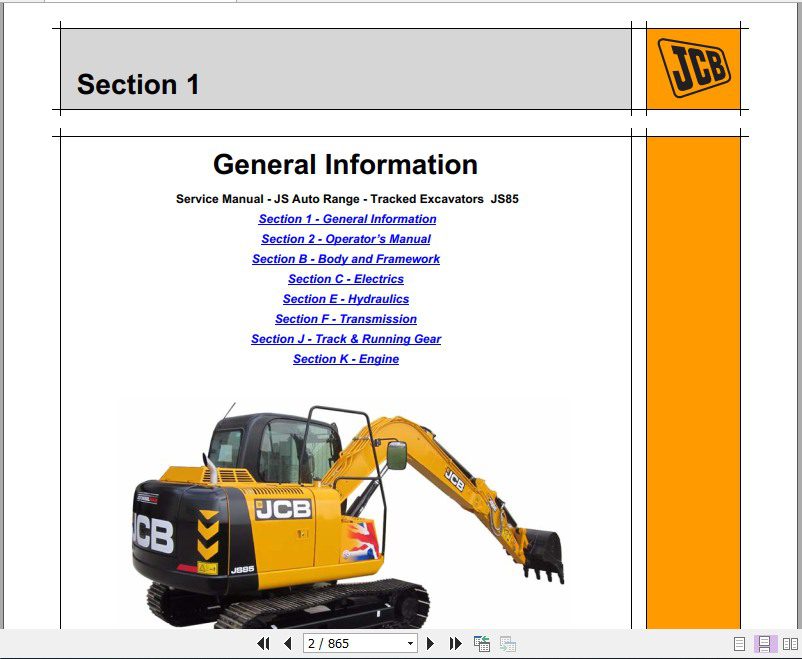Click the JS85 excavator image
The width and height of the screenshot is (802, 659).
(348, 516)
